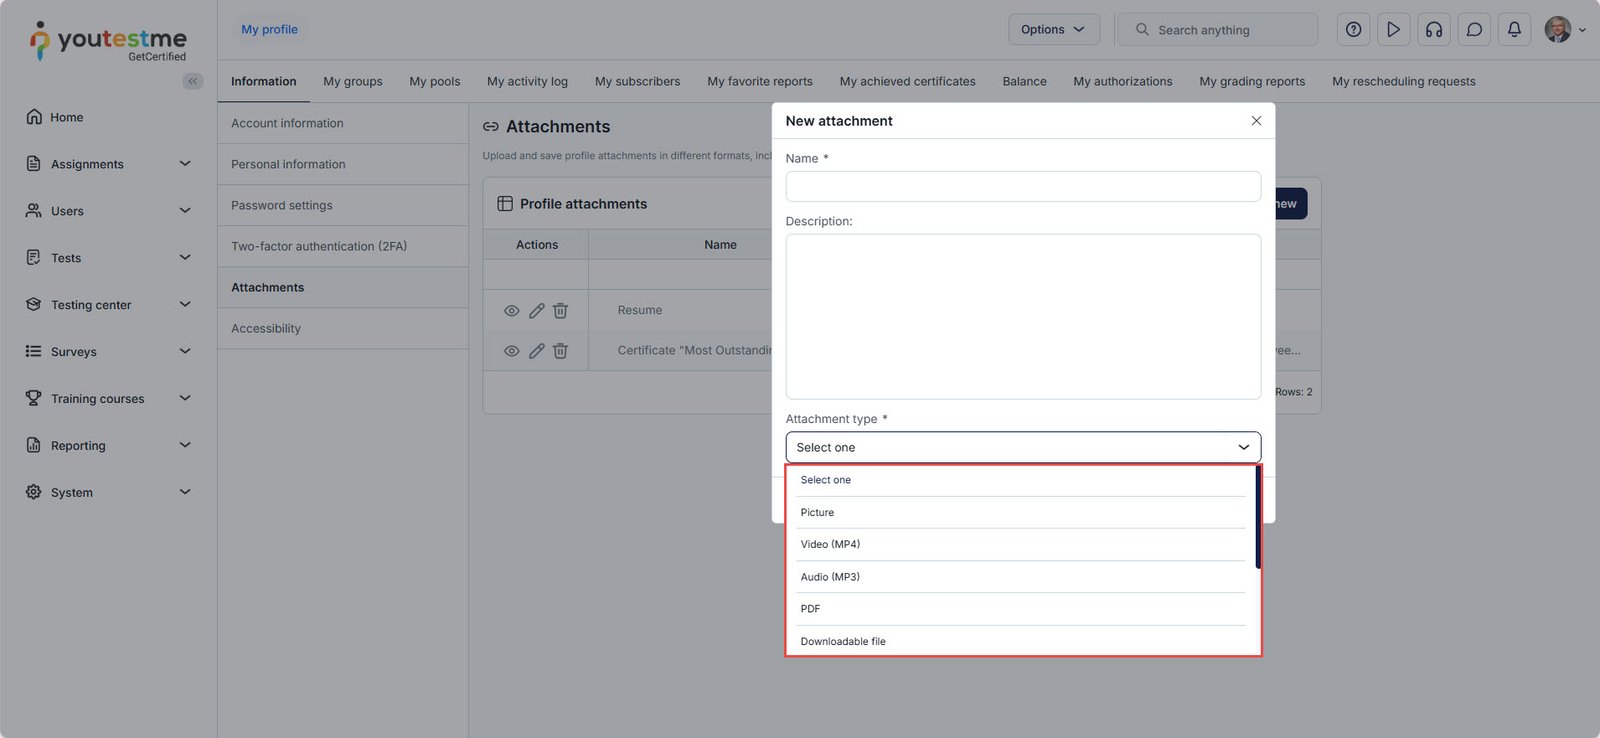Viewport: 1600px width, 738px height.
Task: View the Certificate attachment using eye icon
Action: pyautogui.click(x=511, y=351)
